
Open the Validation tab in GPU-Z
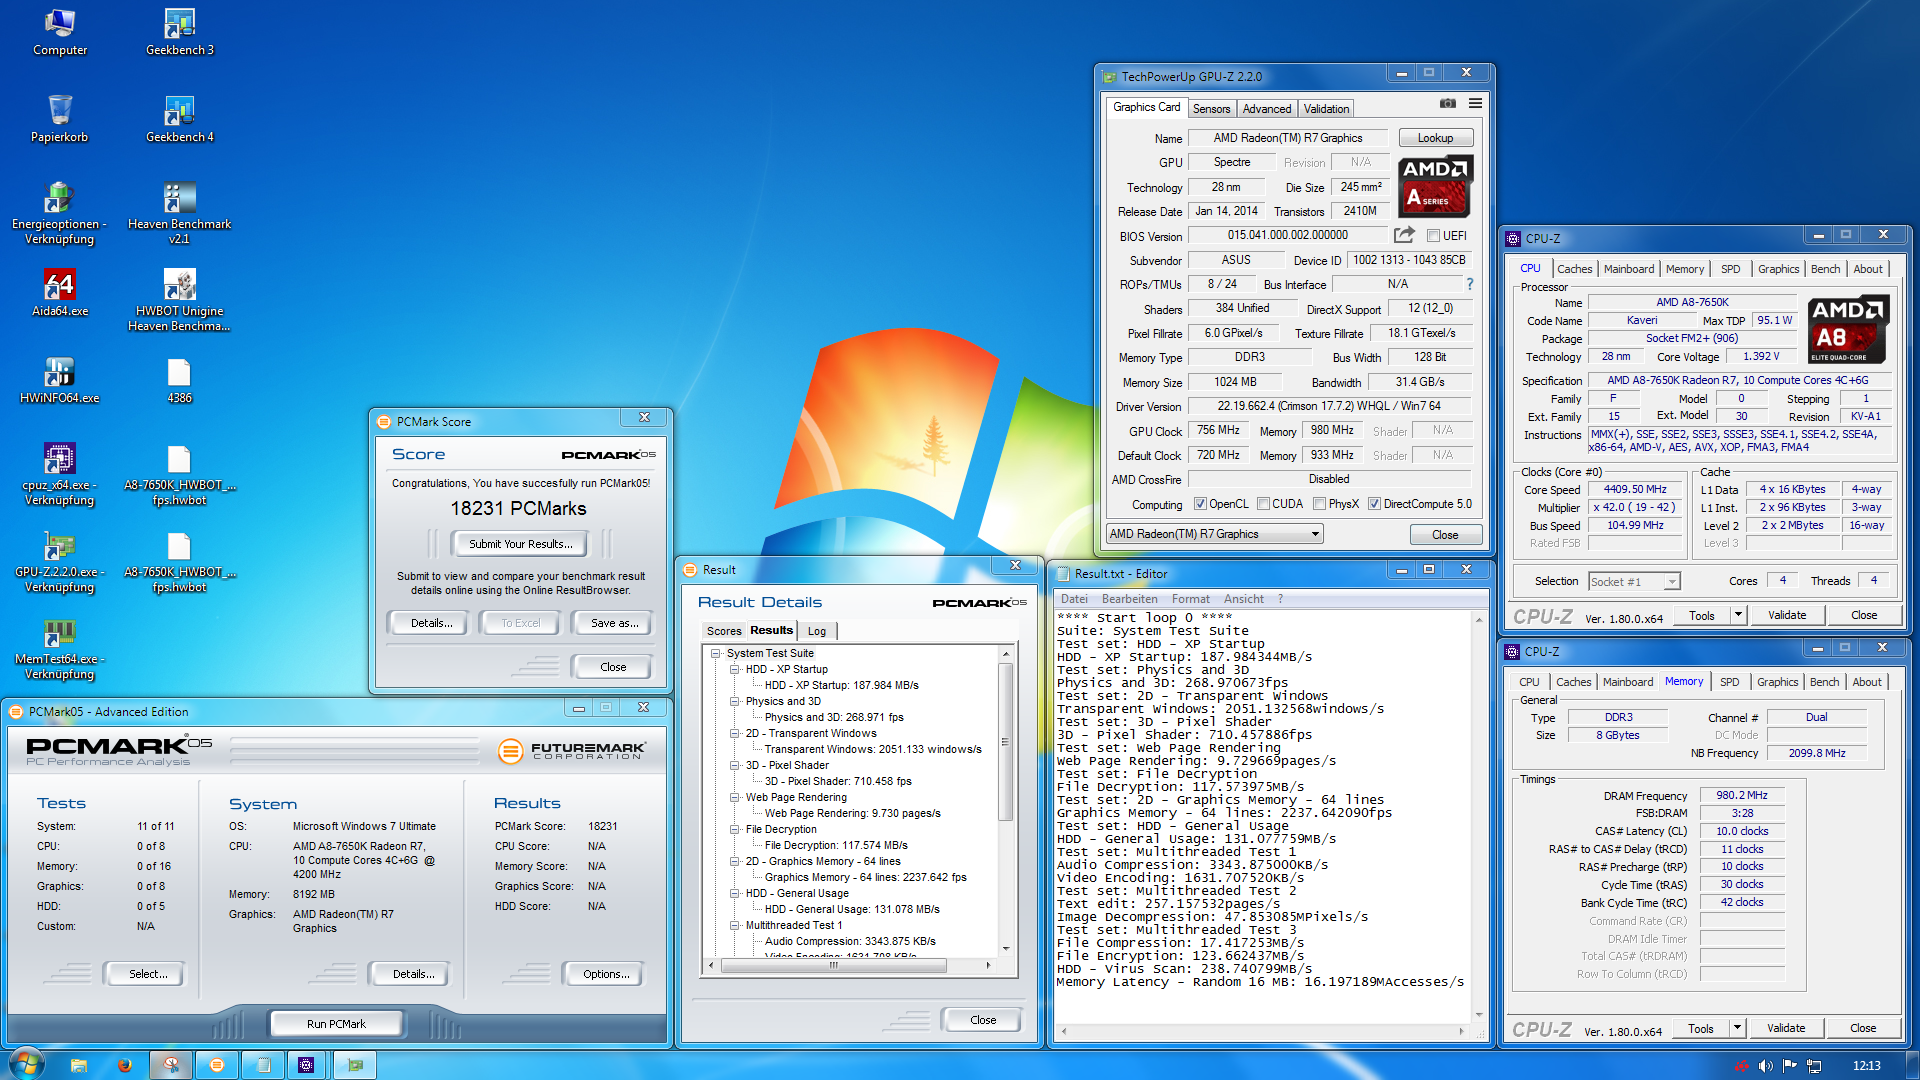click(1326, 109)
